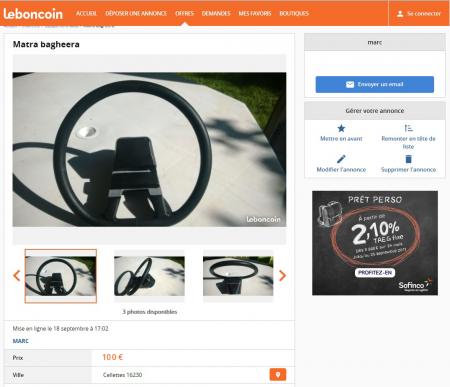
Task: Open the orange map pin location button
Action: point(278,375)
